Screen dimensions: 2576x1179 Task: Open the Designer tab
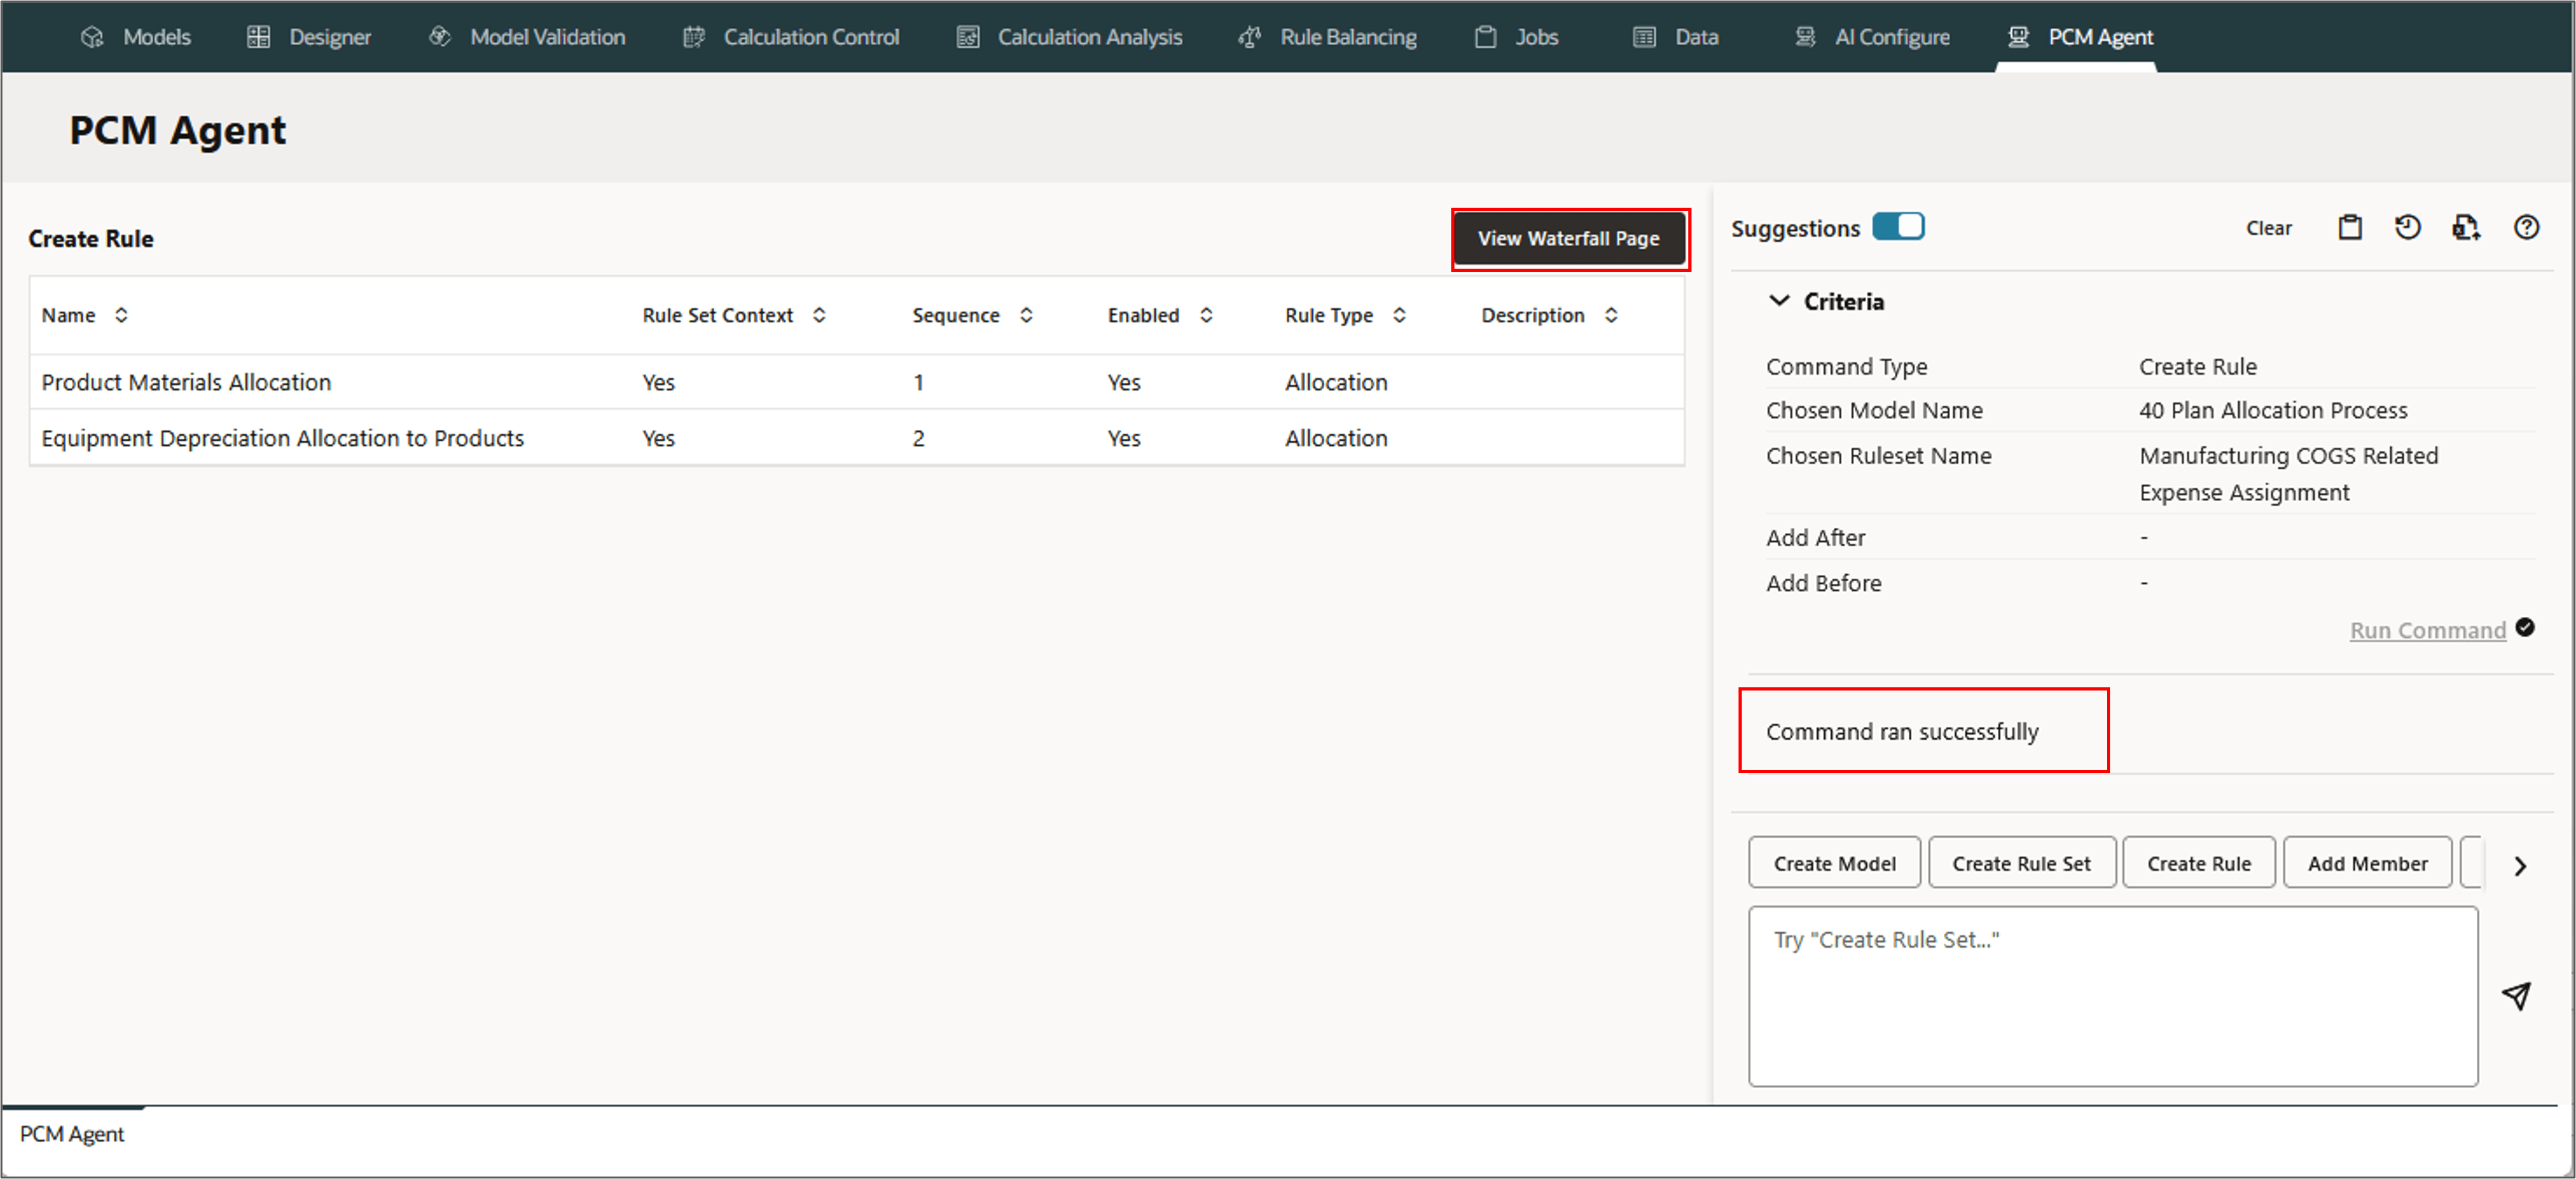click(x=309, y=37)
